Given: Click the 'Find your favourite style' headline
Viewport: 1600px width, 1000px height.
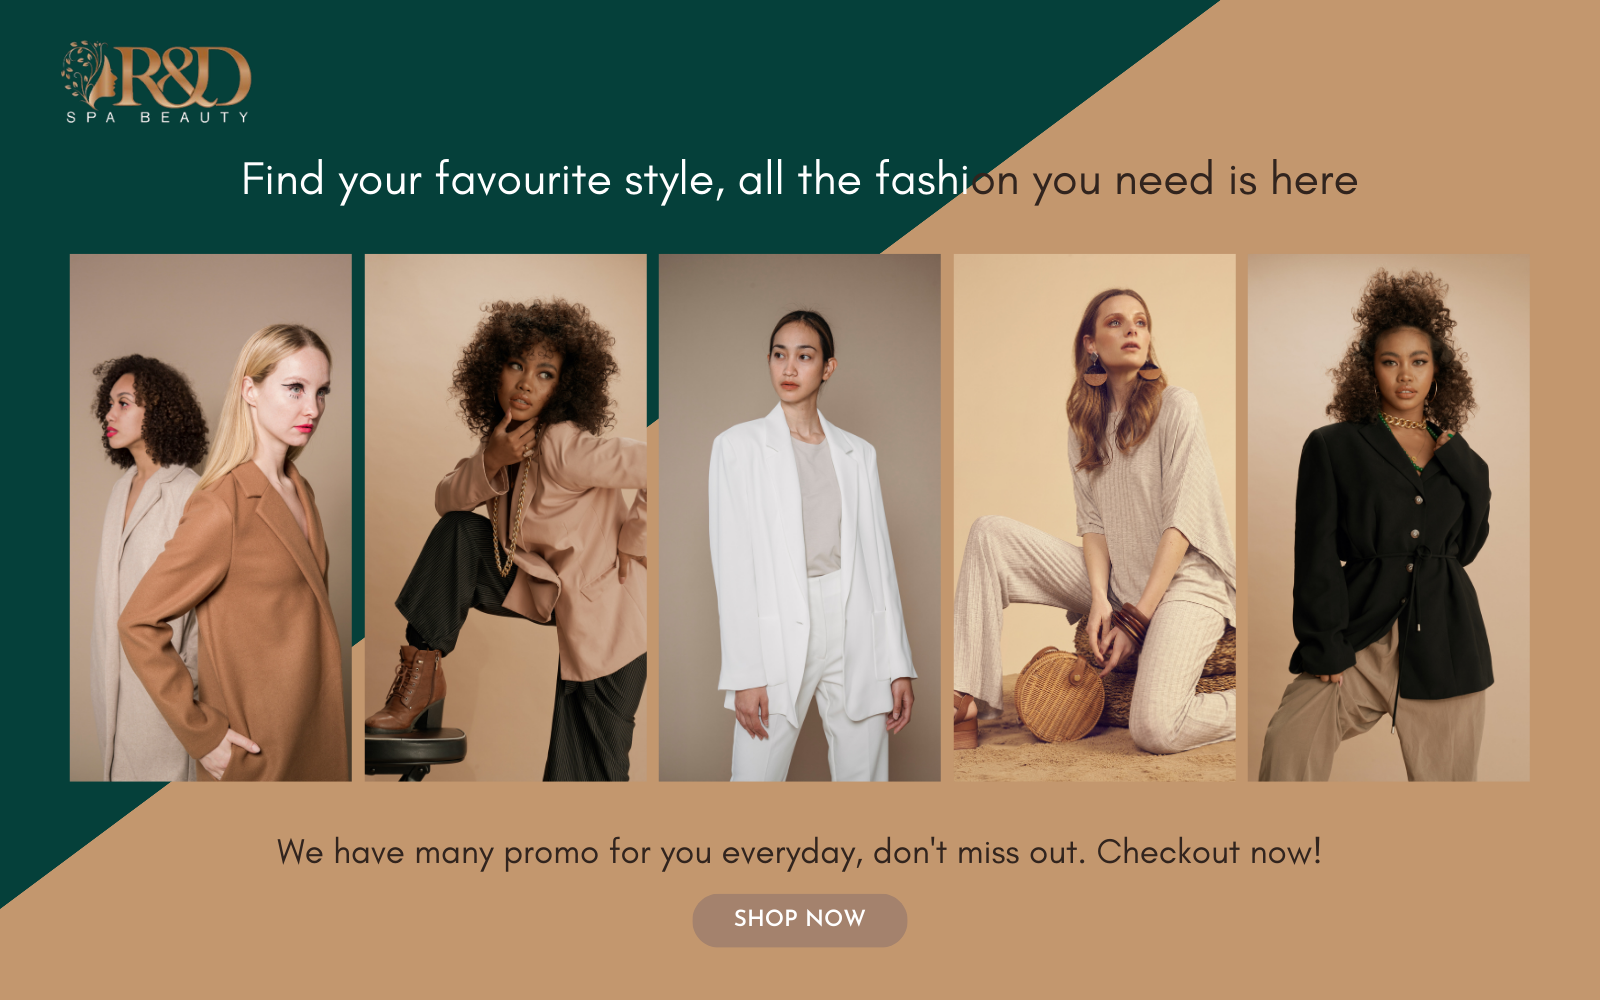Looking at the screenshot, I should (x=799, y=180).
